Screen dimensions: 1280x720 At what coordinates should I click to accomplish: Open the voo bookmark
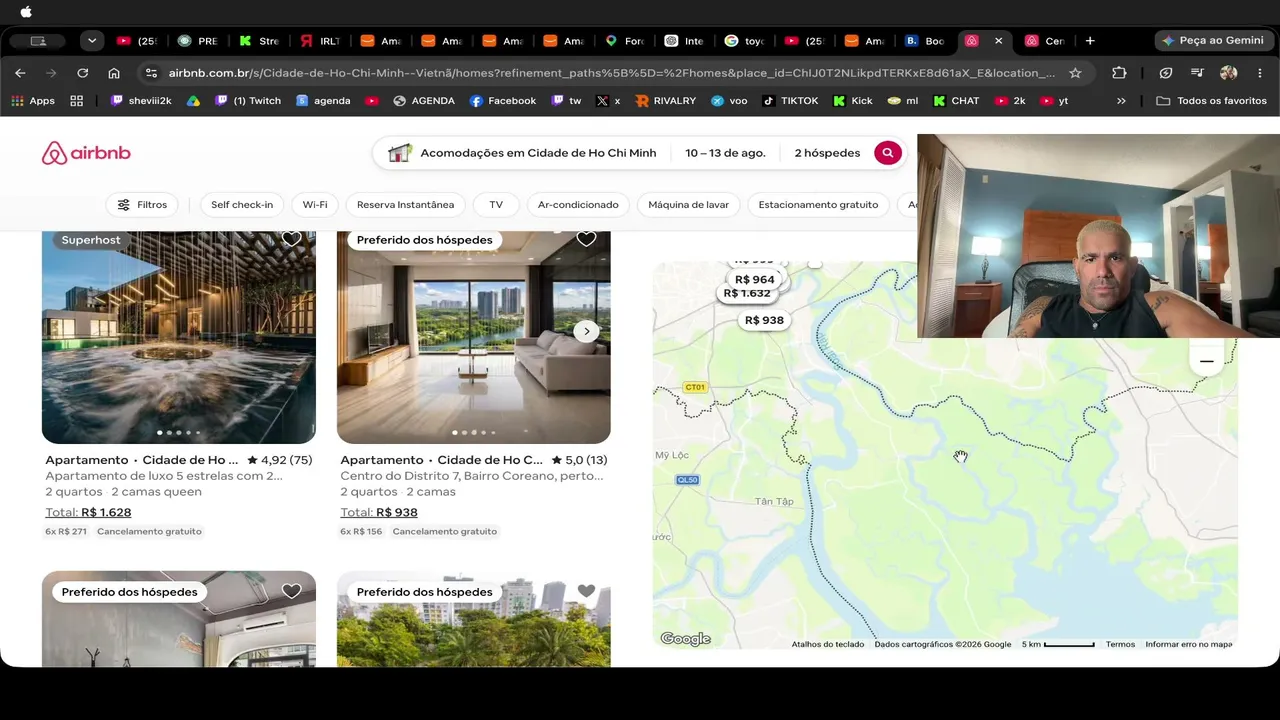729,101
